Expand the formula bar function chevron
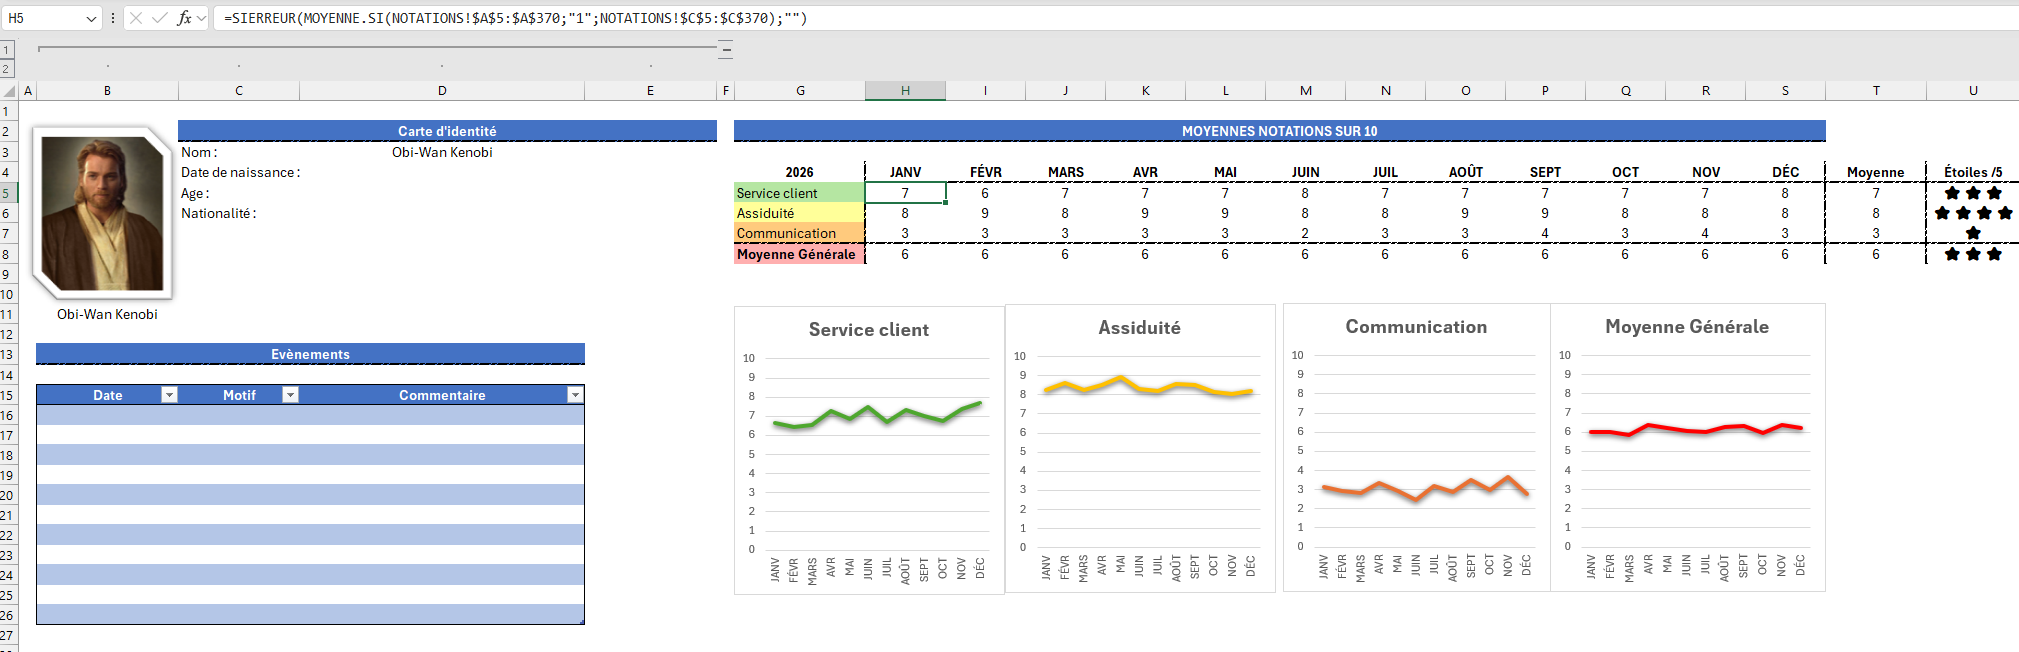2019x652 pixels. (x=201, y=18)
